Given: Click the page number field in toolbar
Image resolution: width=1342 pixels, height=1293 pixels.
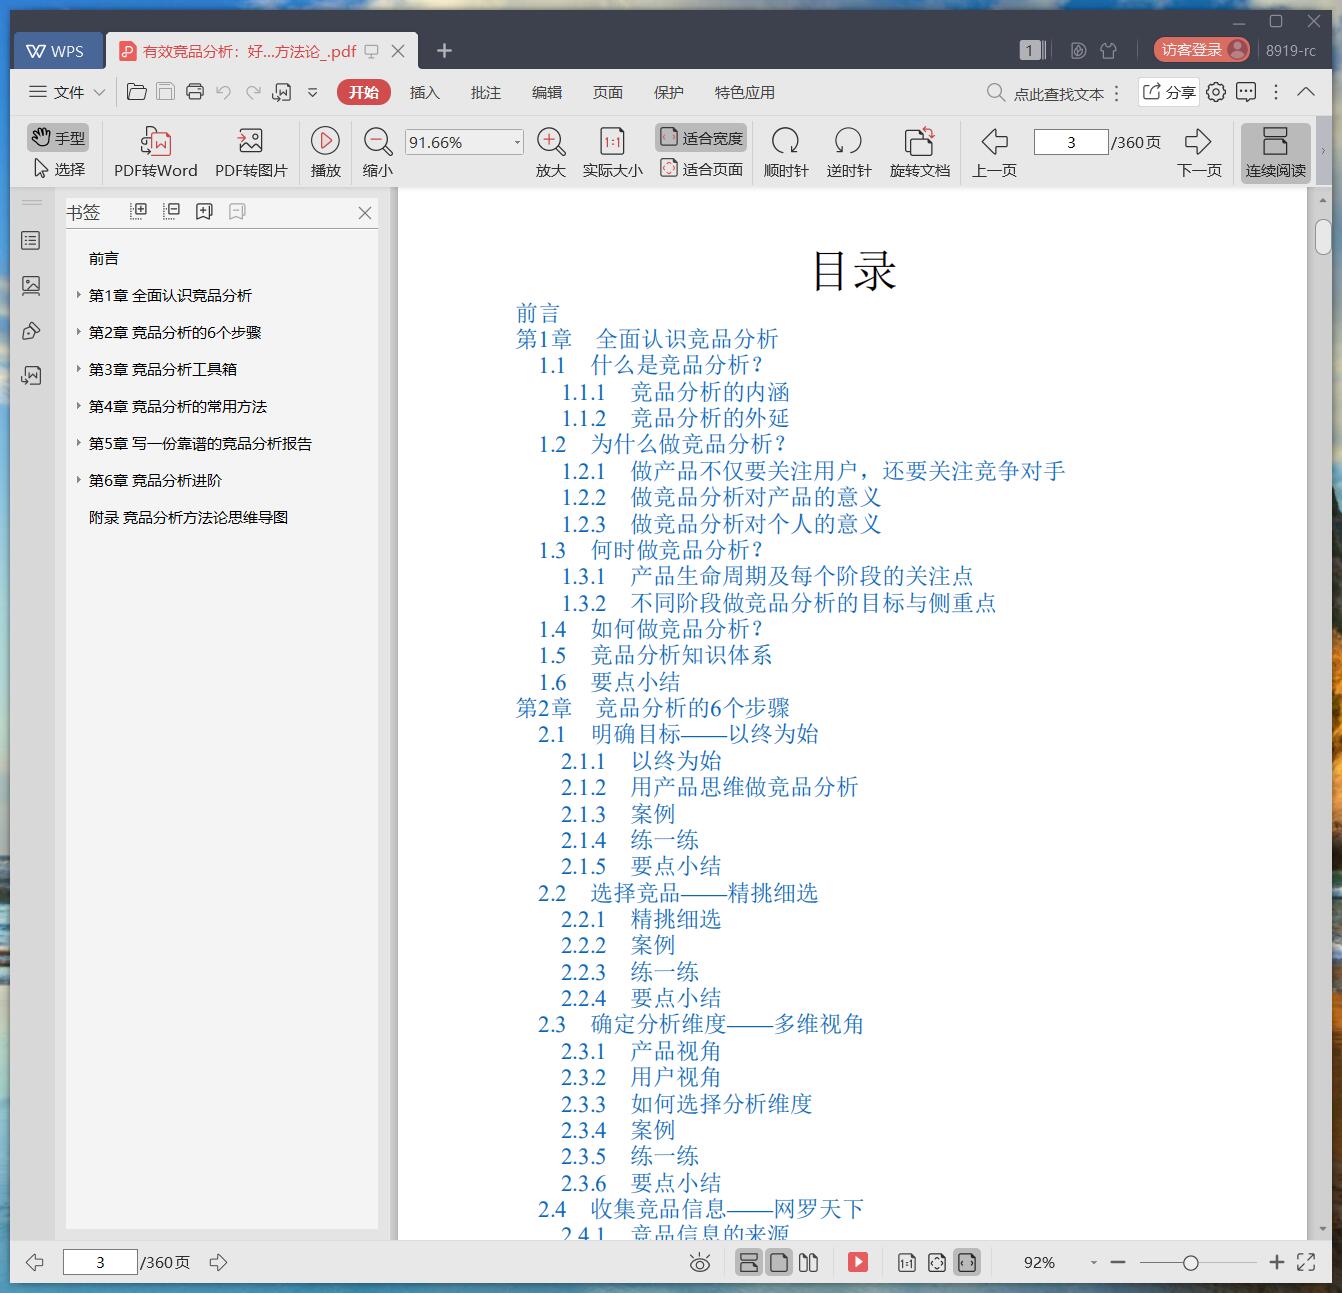Looking at the screenshot, I should (1071, 142).
